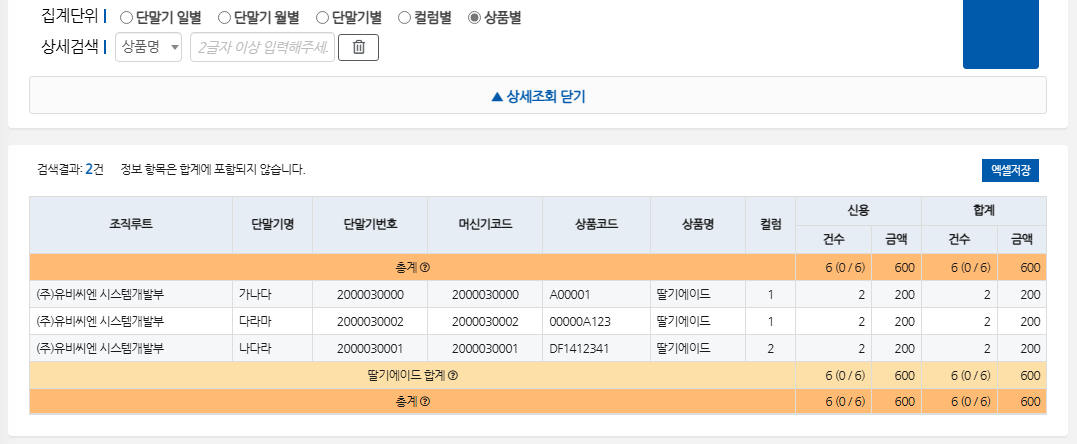
Task: Click the large blue search button
Action: [x=1001, y=34]
